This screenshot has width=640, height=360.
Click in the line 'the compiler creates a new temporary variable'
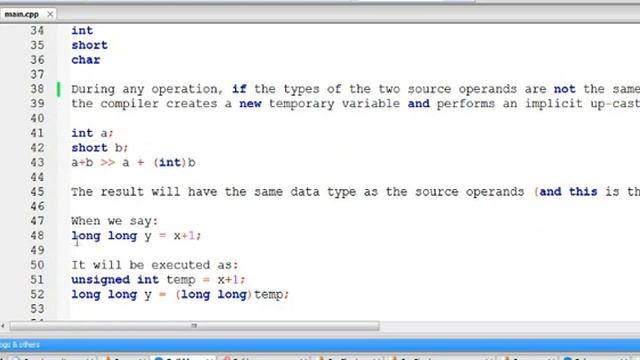click(356, 104)
